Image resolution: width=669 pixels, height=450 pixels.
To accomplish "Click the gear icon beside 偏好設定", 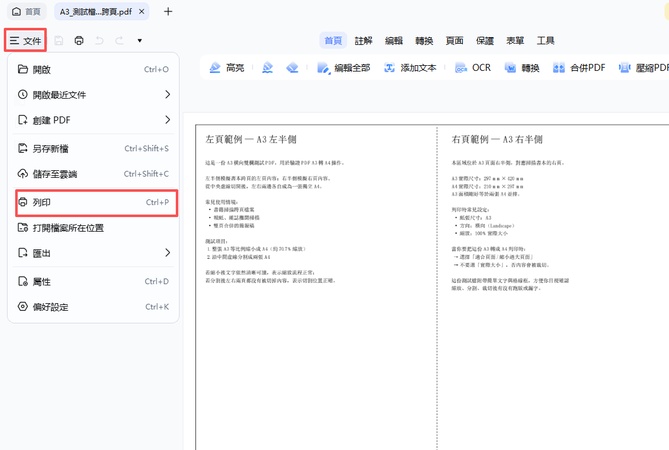I will [x=23, y=306].
